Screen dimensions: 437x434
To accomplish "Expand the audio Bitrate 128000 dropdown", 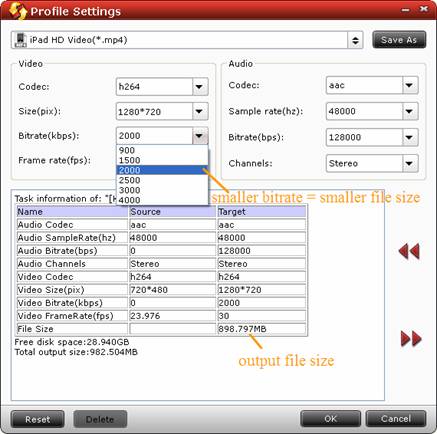I will [410, 137].
